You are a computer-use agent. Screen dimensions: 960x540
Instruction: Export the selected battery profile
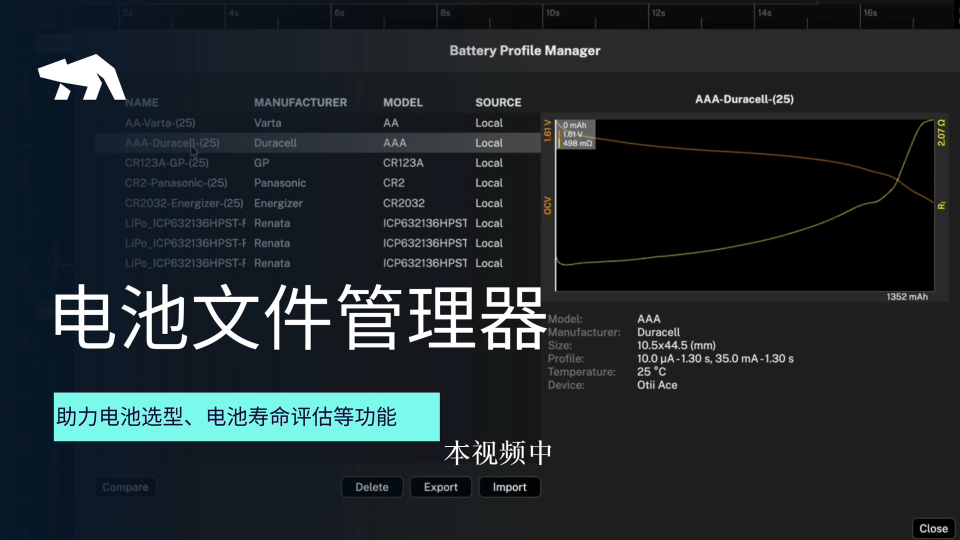[x=441, y=487]
